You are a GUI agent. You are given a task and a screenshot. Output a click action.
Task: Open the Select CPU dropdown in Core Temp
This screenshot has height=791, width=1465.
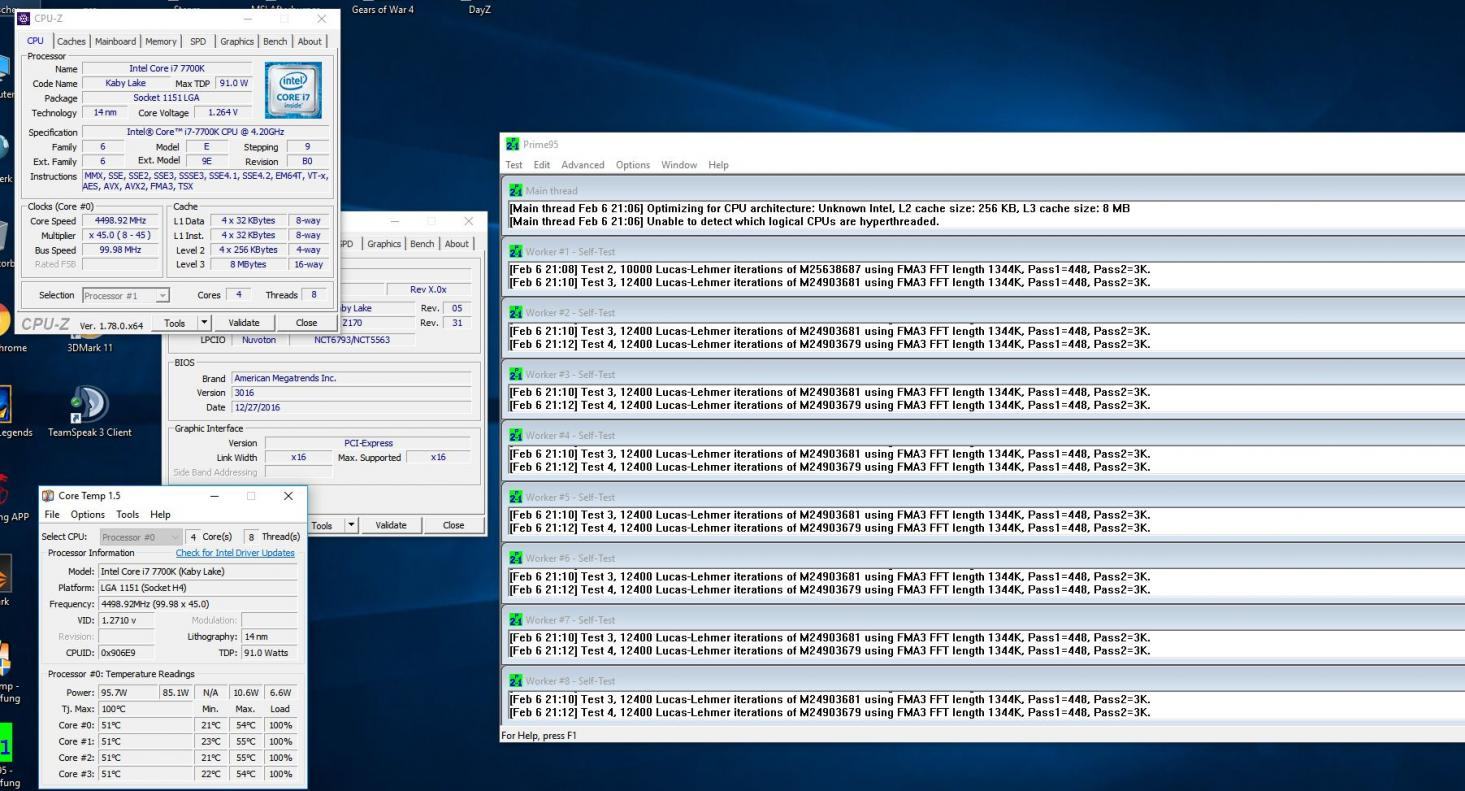pyautogui.click(x=142, y=537)
